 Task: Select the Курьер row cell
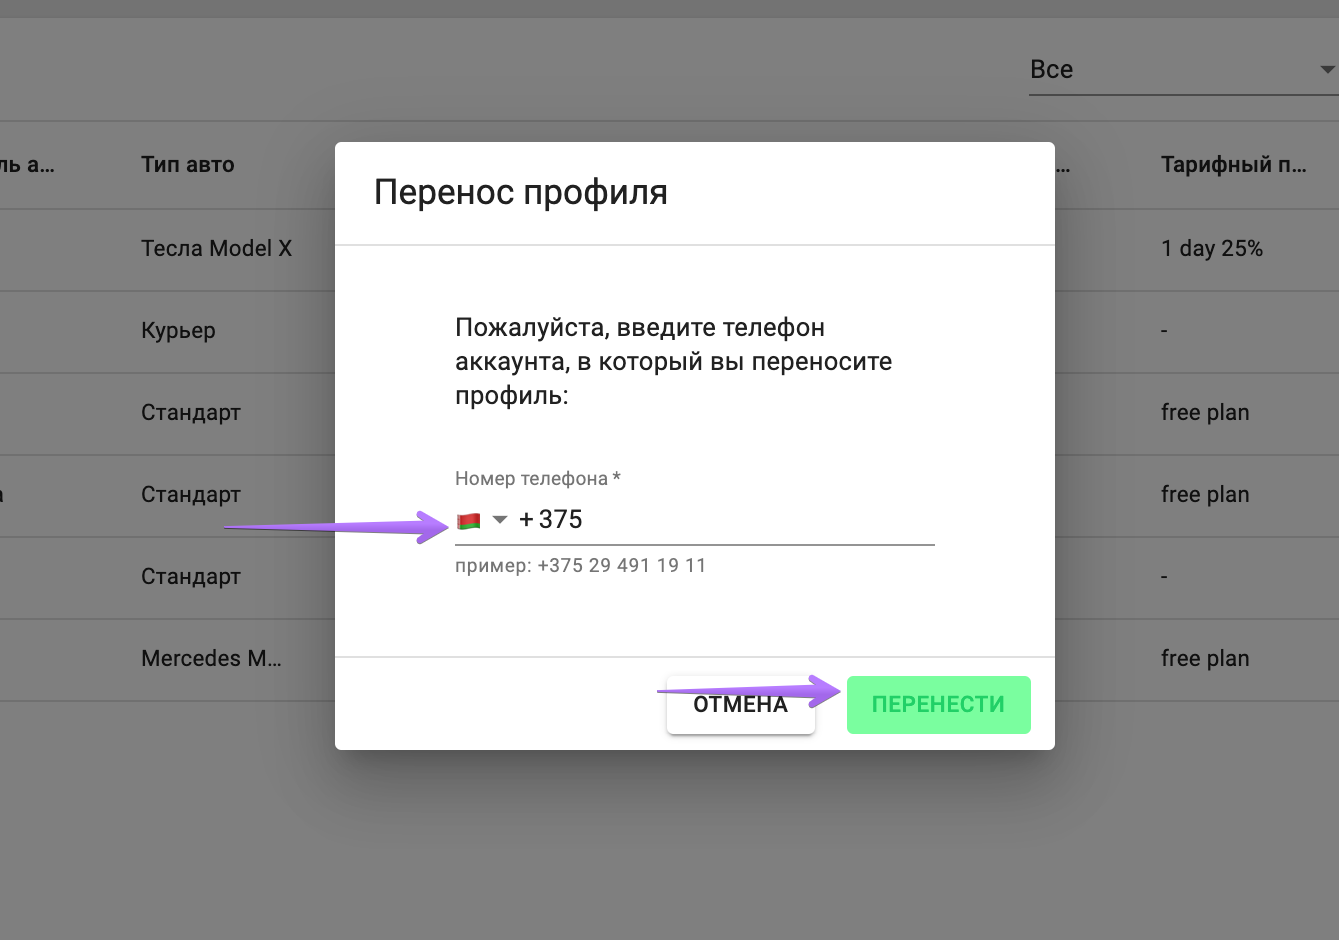(179, 331)
